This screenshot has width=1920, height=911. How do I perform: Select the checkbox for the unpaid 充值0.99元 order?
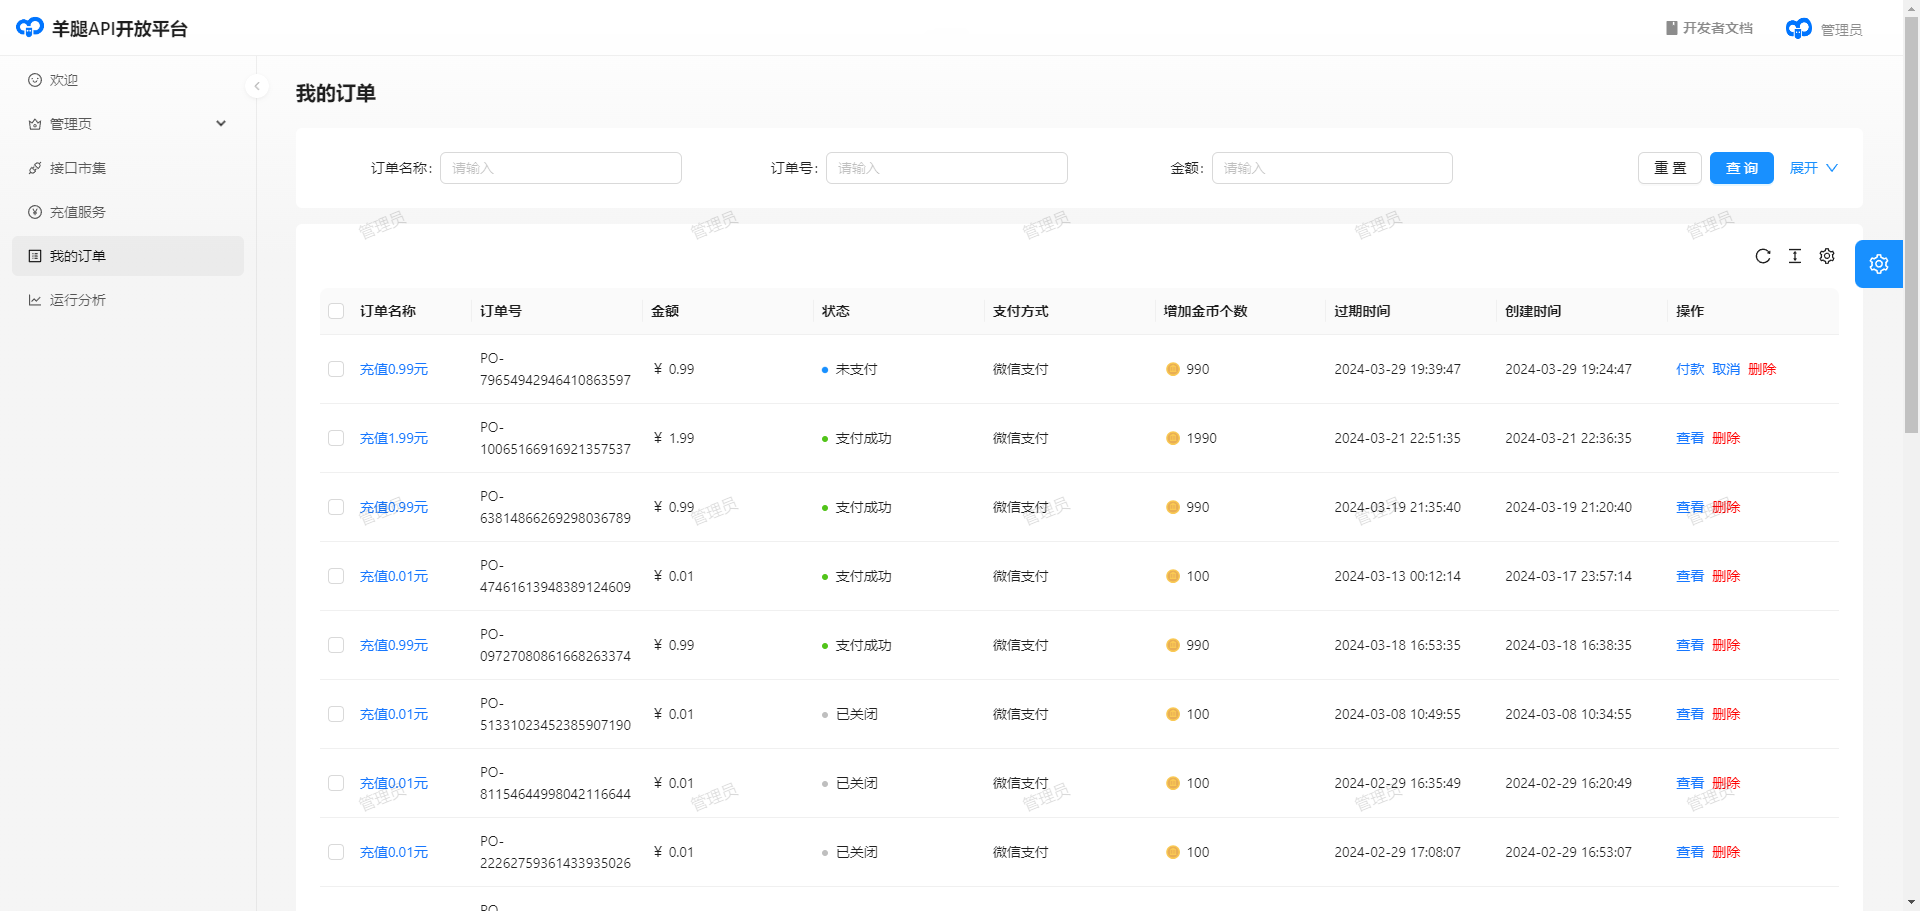[x=336, y=369]
